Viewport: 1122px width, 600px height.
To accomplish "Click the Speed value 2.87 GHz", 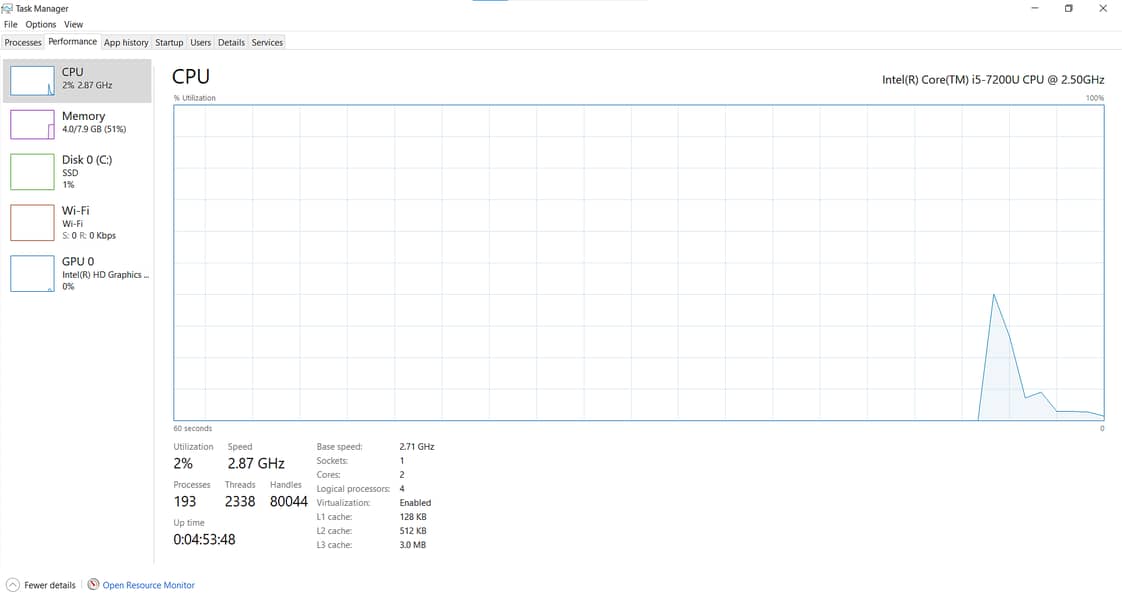I will click(x=256, y=463).
